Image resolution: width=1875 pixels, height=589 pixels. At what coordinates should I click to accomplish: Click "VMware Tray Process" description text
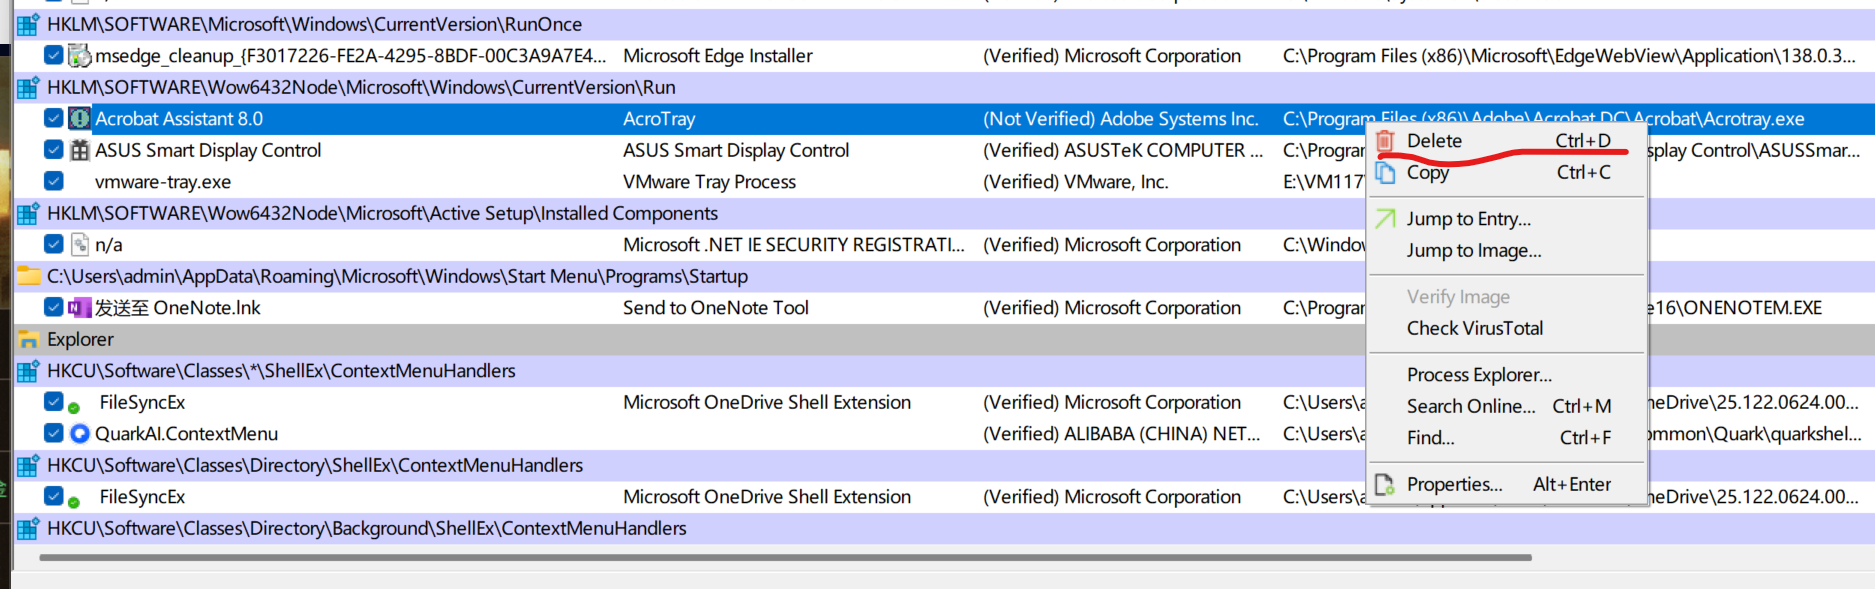click(709, 182)
